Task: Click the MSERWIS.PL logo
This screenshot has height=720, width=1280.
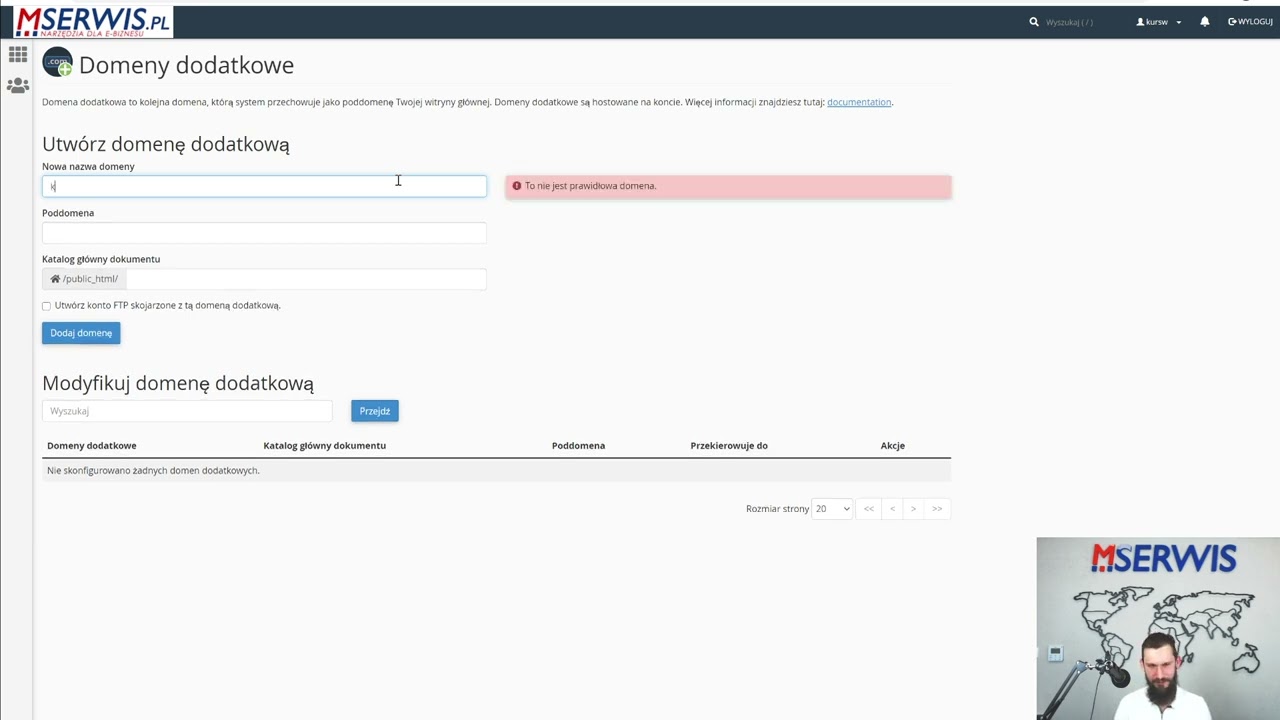Action: tap(93, 22)
